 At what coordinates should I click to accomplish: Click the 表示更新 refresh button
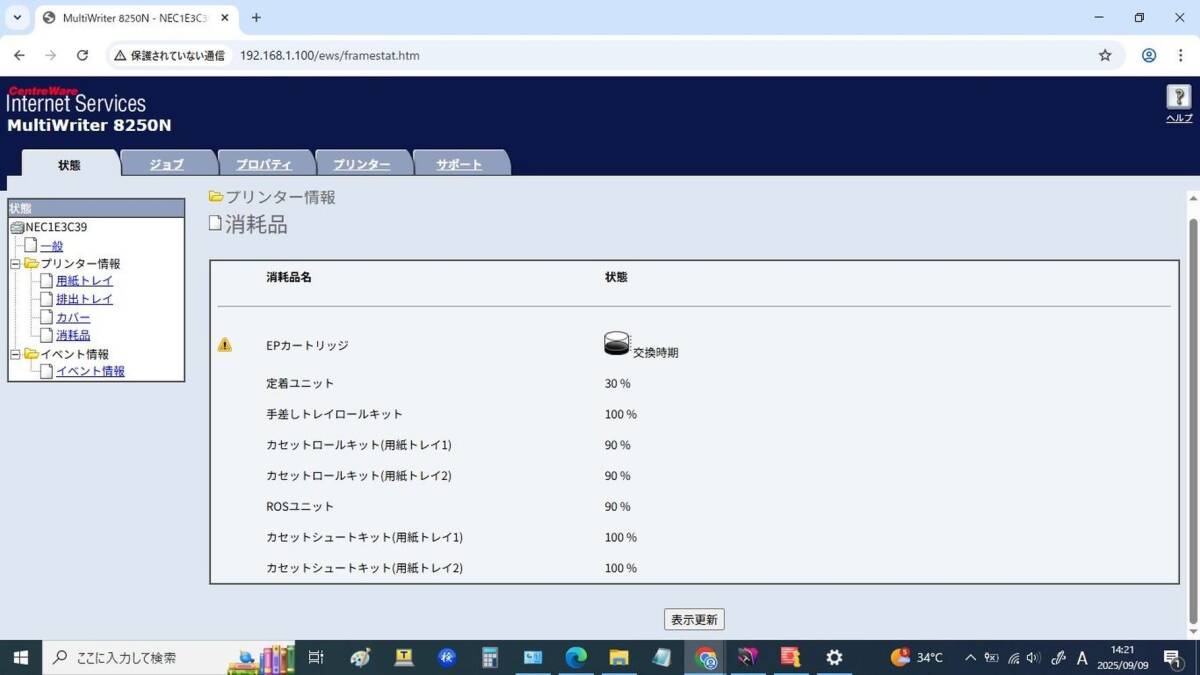[x=694, y=620]
